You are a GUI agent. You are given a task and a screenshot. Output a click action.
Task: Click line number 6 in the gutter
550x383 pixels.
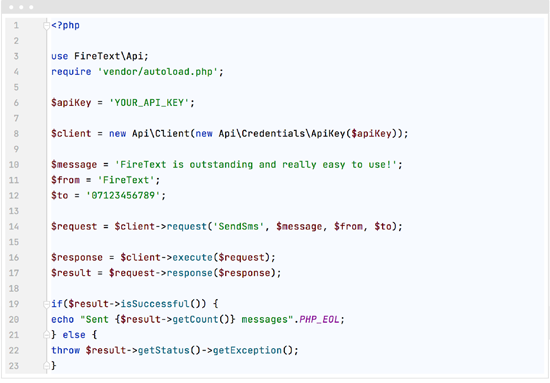coord(16,103)
